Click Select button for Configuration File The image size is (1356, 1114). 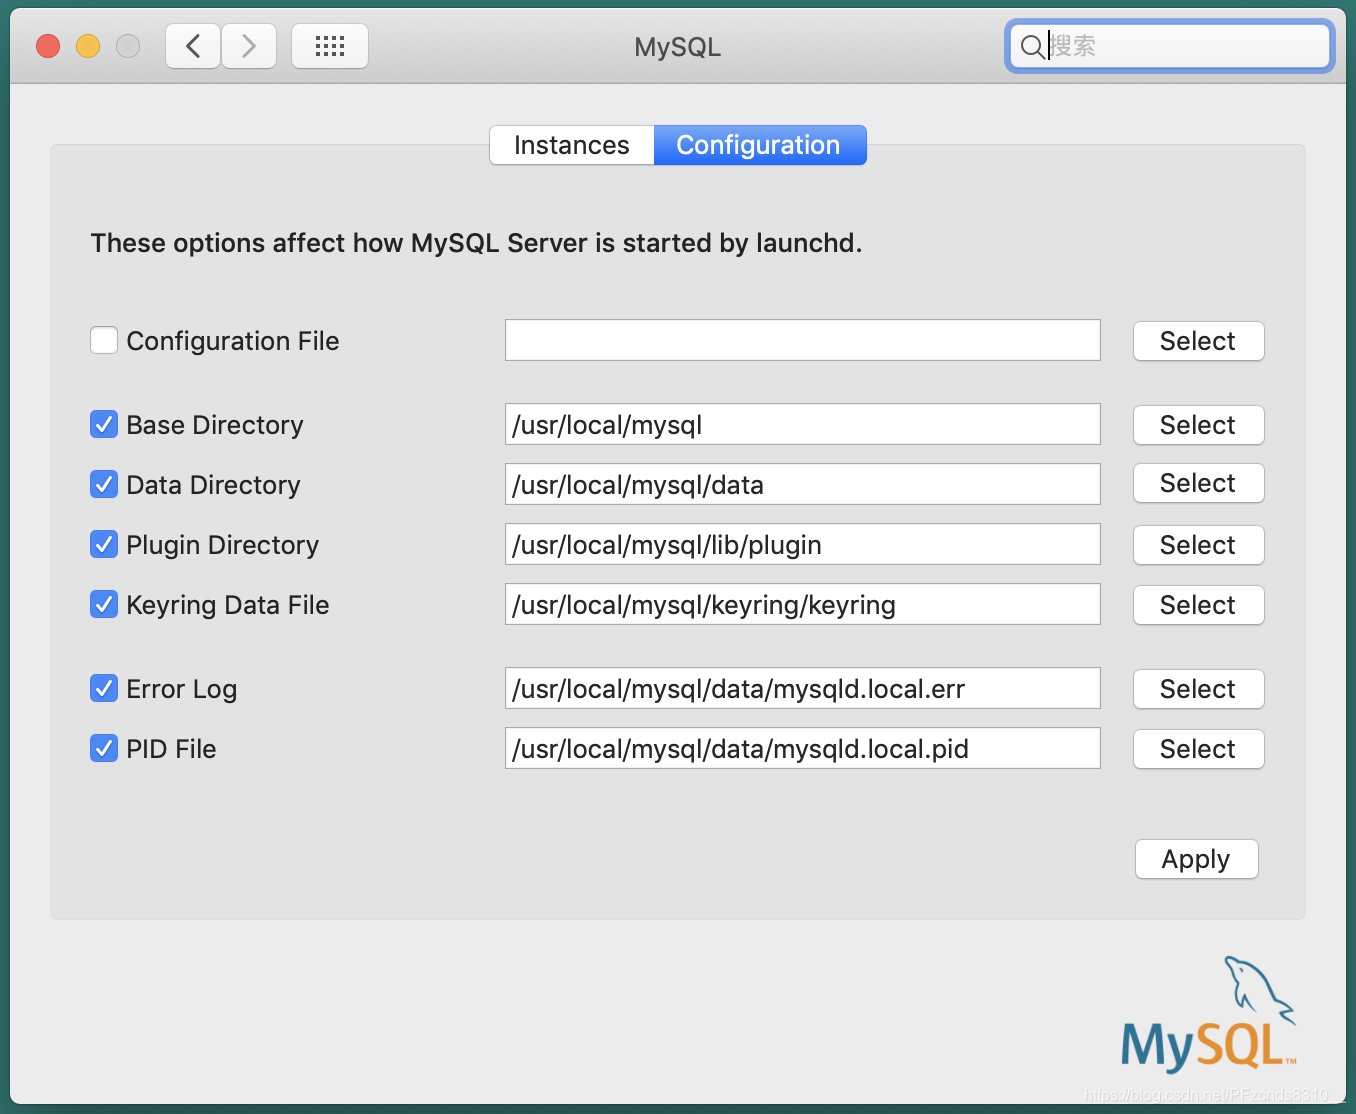[1198, 341]
